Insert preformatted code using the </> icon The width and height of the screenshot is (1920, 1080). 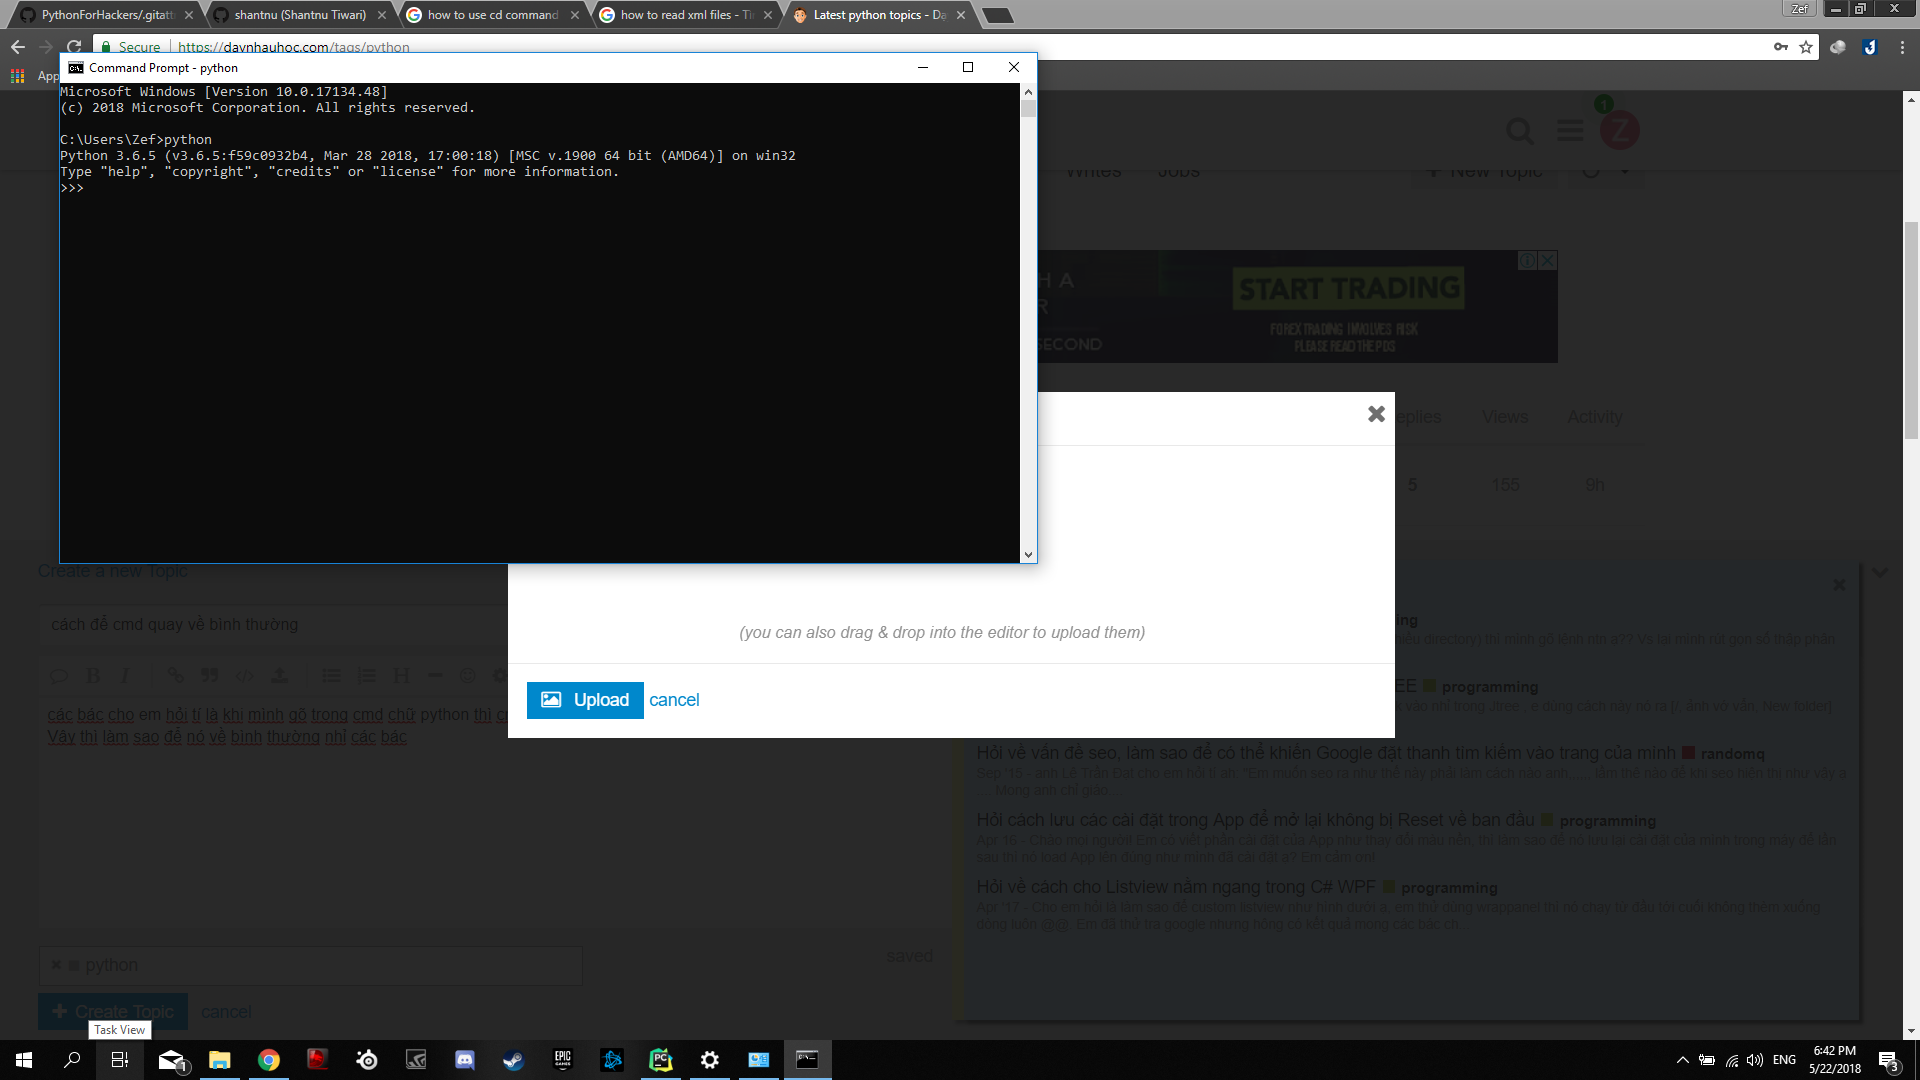[243, 676]
